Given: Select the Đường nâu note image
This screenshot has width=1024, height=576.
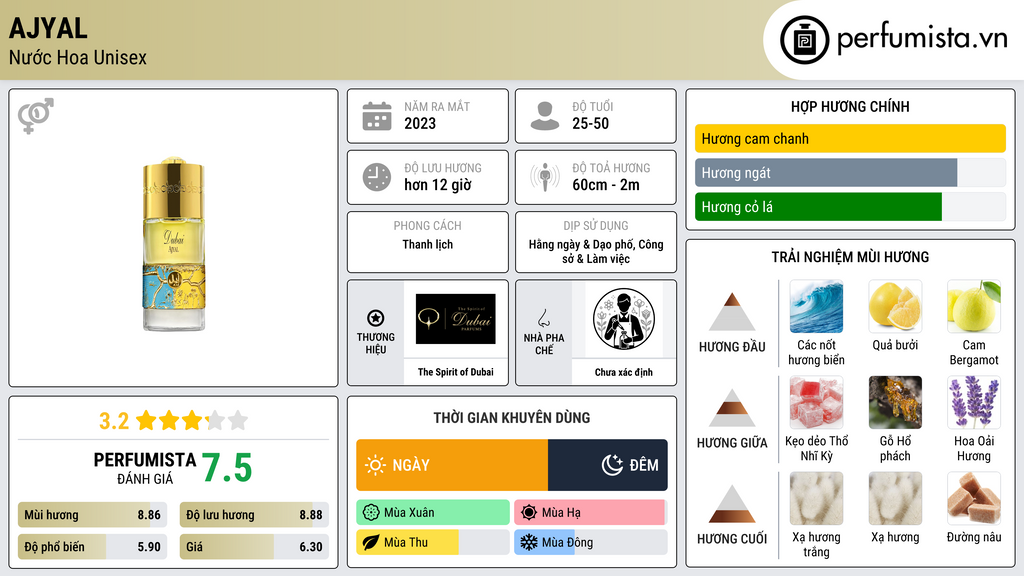Looking at the screenshot, I should 974,499.
